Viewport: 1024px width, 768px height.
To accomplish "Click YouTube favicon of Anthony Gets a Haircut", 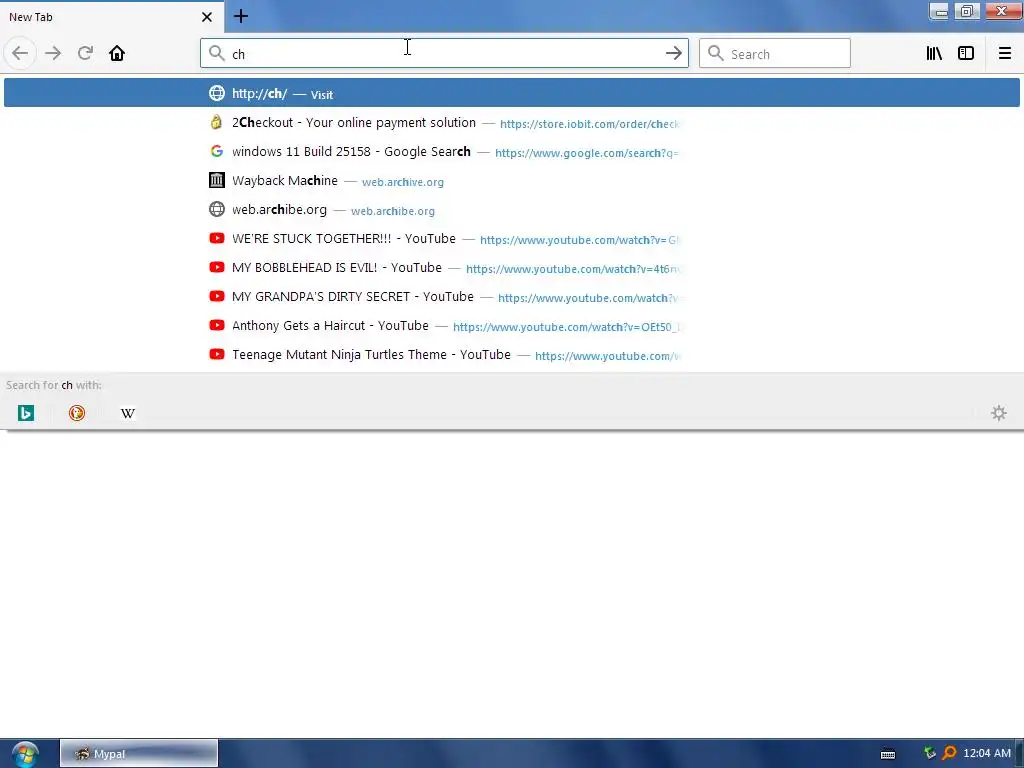I will click(217, 325).
